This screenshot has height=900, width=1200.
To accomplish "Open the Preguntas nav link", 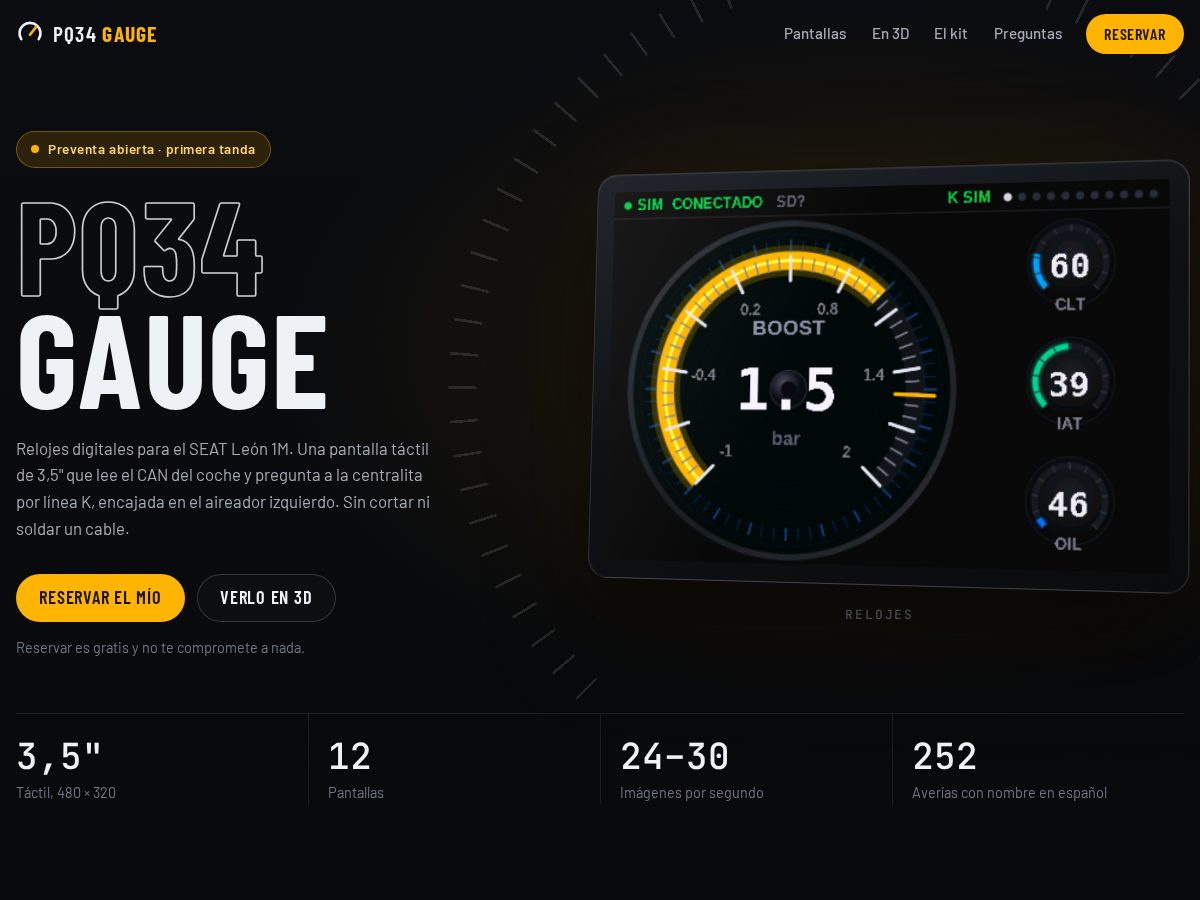I will pos(1028,33).
